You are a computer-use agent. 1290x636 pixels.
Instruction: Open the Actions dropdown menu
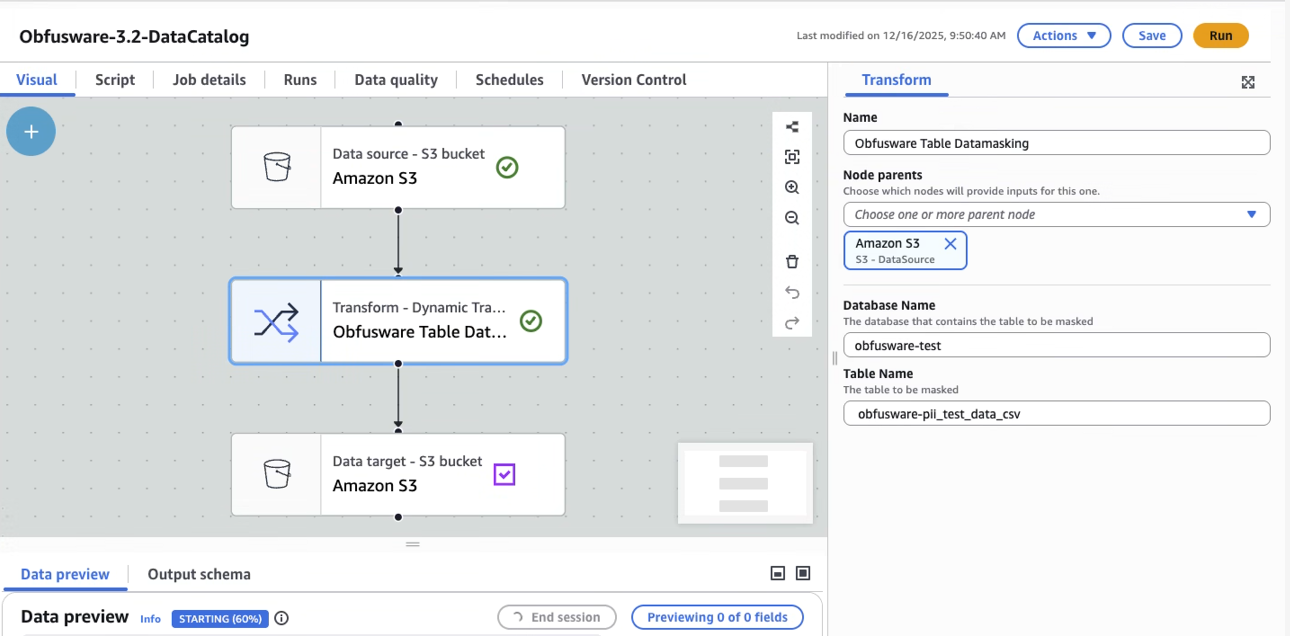pos(1064,35)
